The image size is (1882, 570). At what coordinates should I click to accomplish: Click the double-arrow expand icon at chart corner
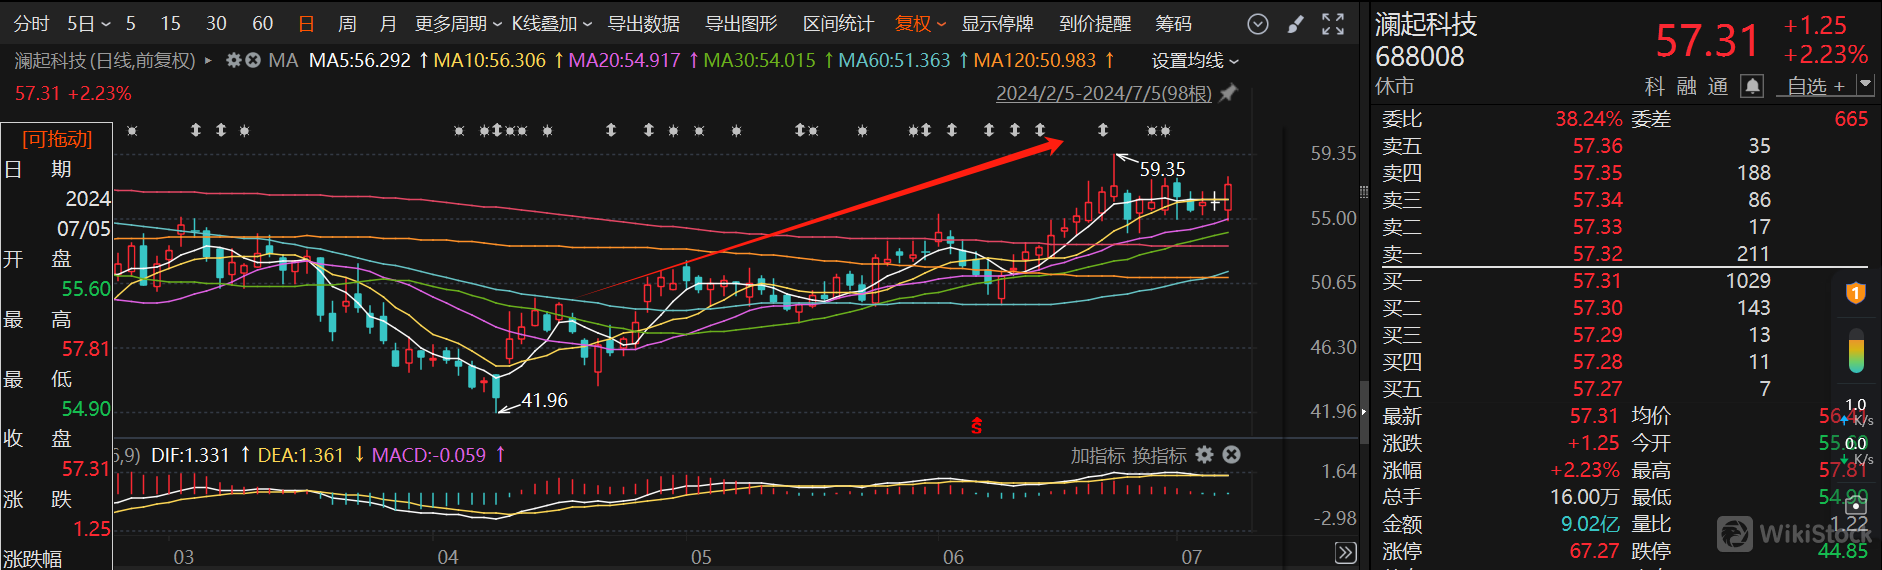coord(1346,553)
